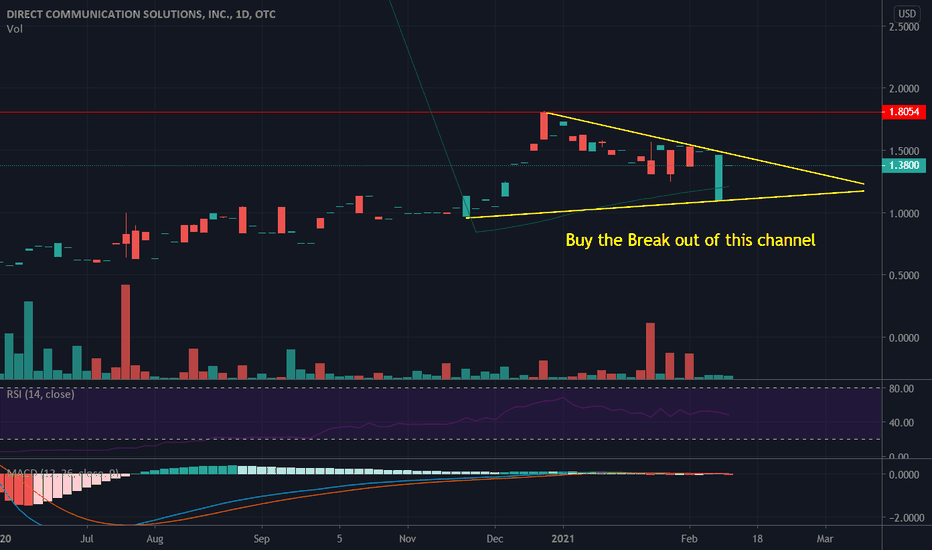Select the USD currency button
The image size is (932, 550).
point(906,13)
